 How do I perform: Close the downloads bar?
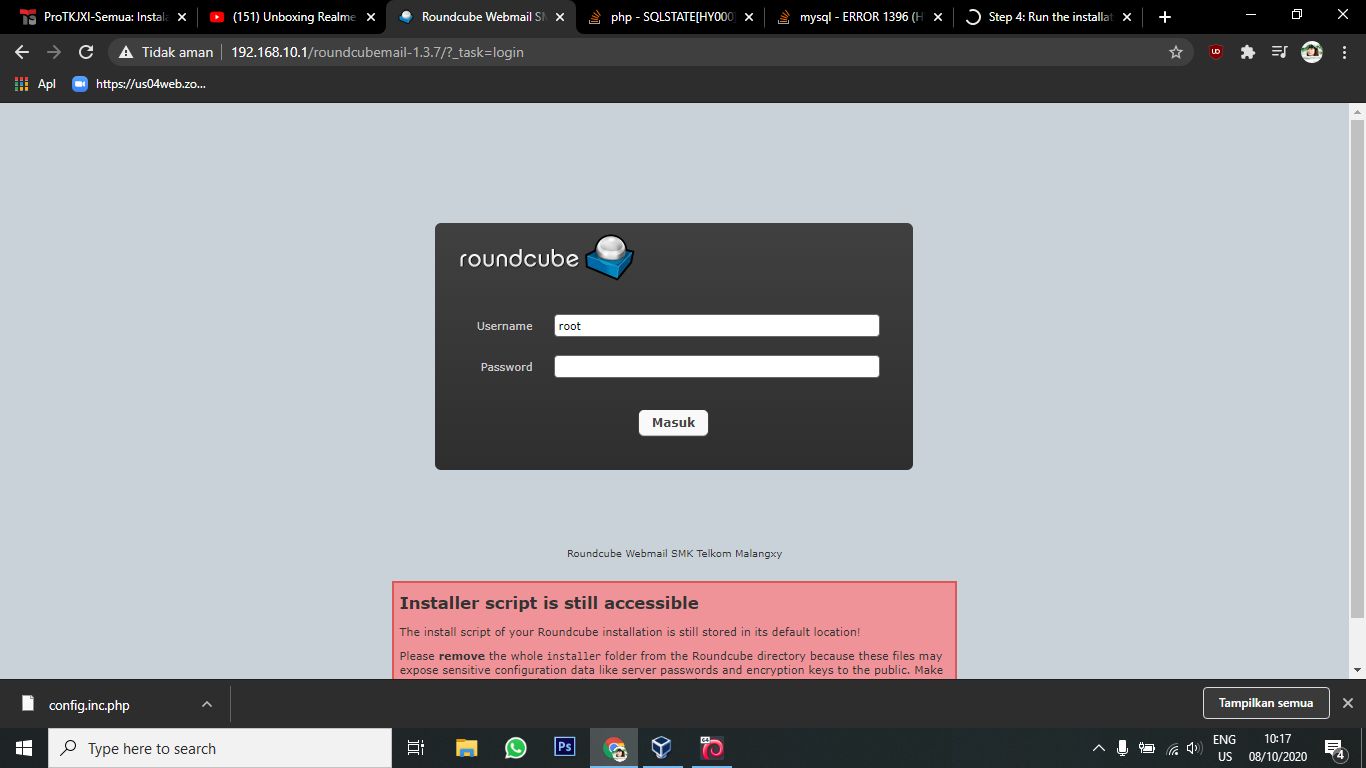pyautogui.click(x=1347, y=703)
